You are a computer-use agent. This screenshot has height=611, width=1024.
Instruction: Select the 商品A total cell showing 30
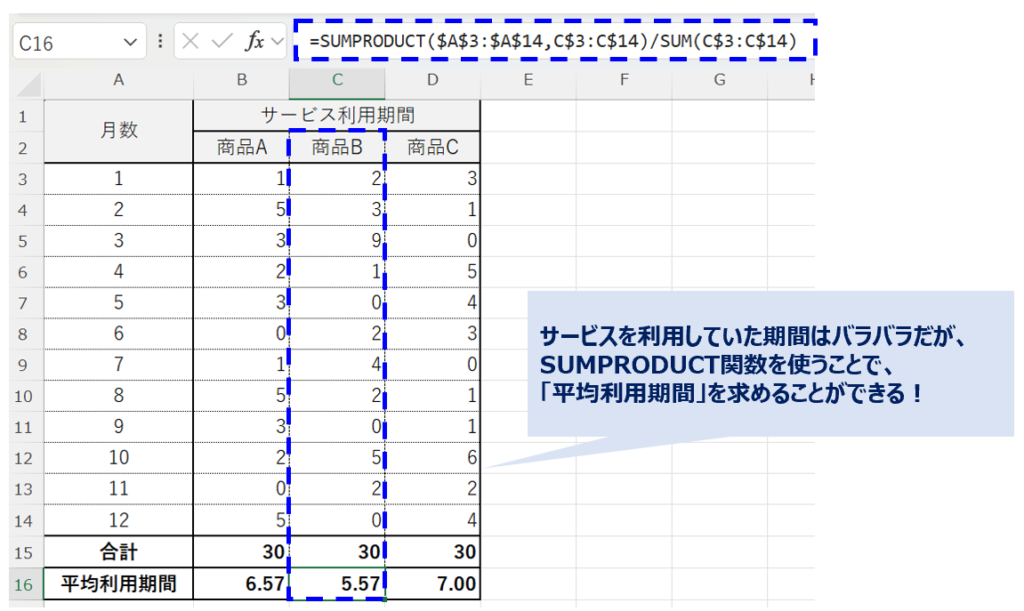[242, 552]
